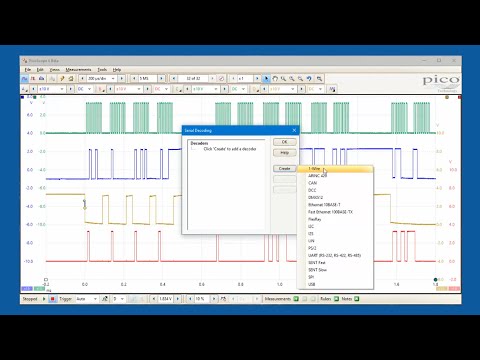
Task: Click the zoom-in magnifier tool
Action: [292, 79]
